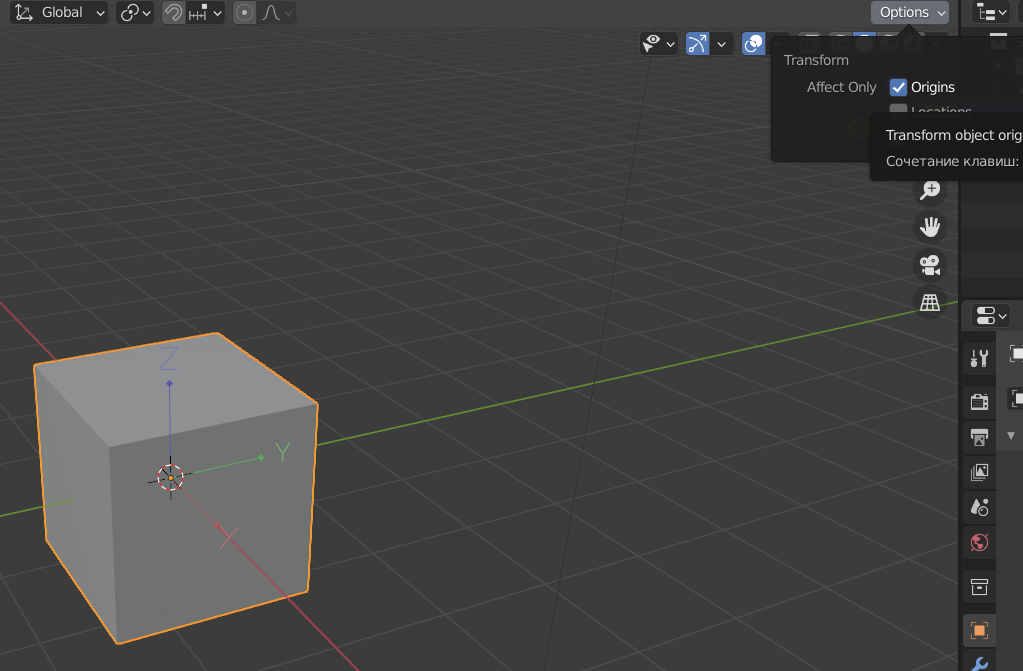
Task: Click the pan view hand icon
Action: point(931,227)
